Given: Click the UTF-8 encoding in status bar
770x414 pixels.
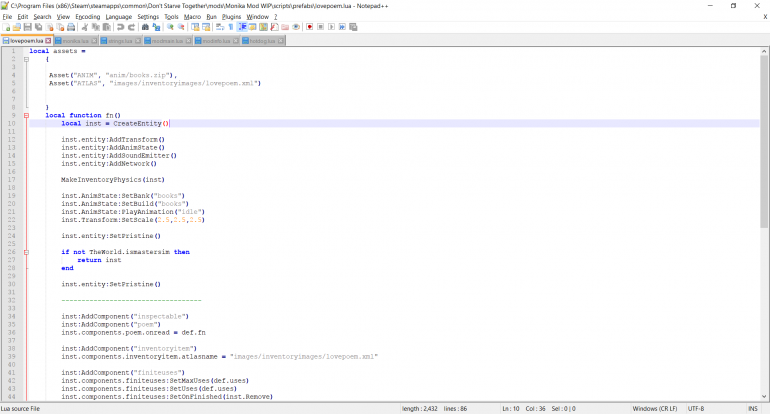Looking at the screenshot, I should (x=696, y=408).
